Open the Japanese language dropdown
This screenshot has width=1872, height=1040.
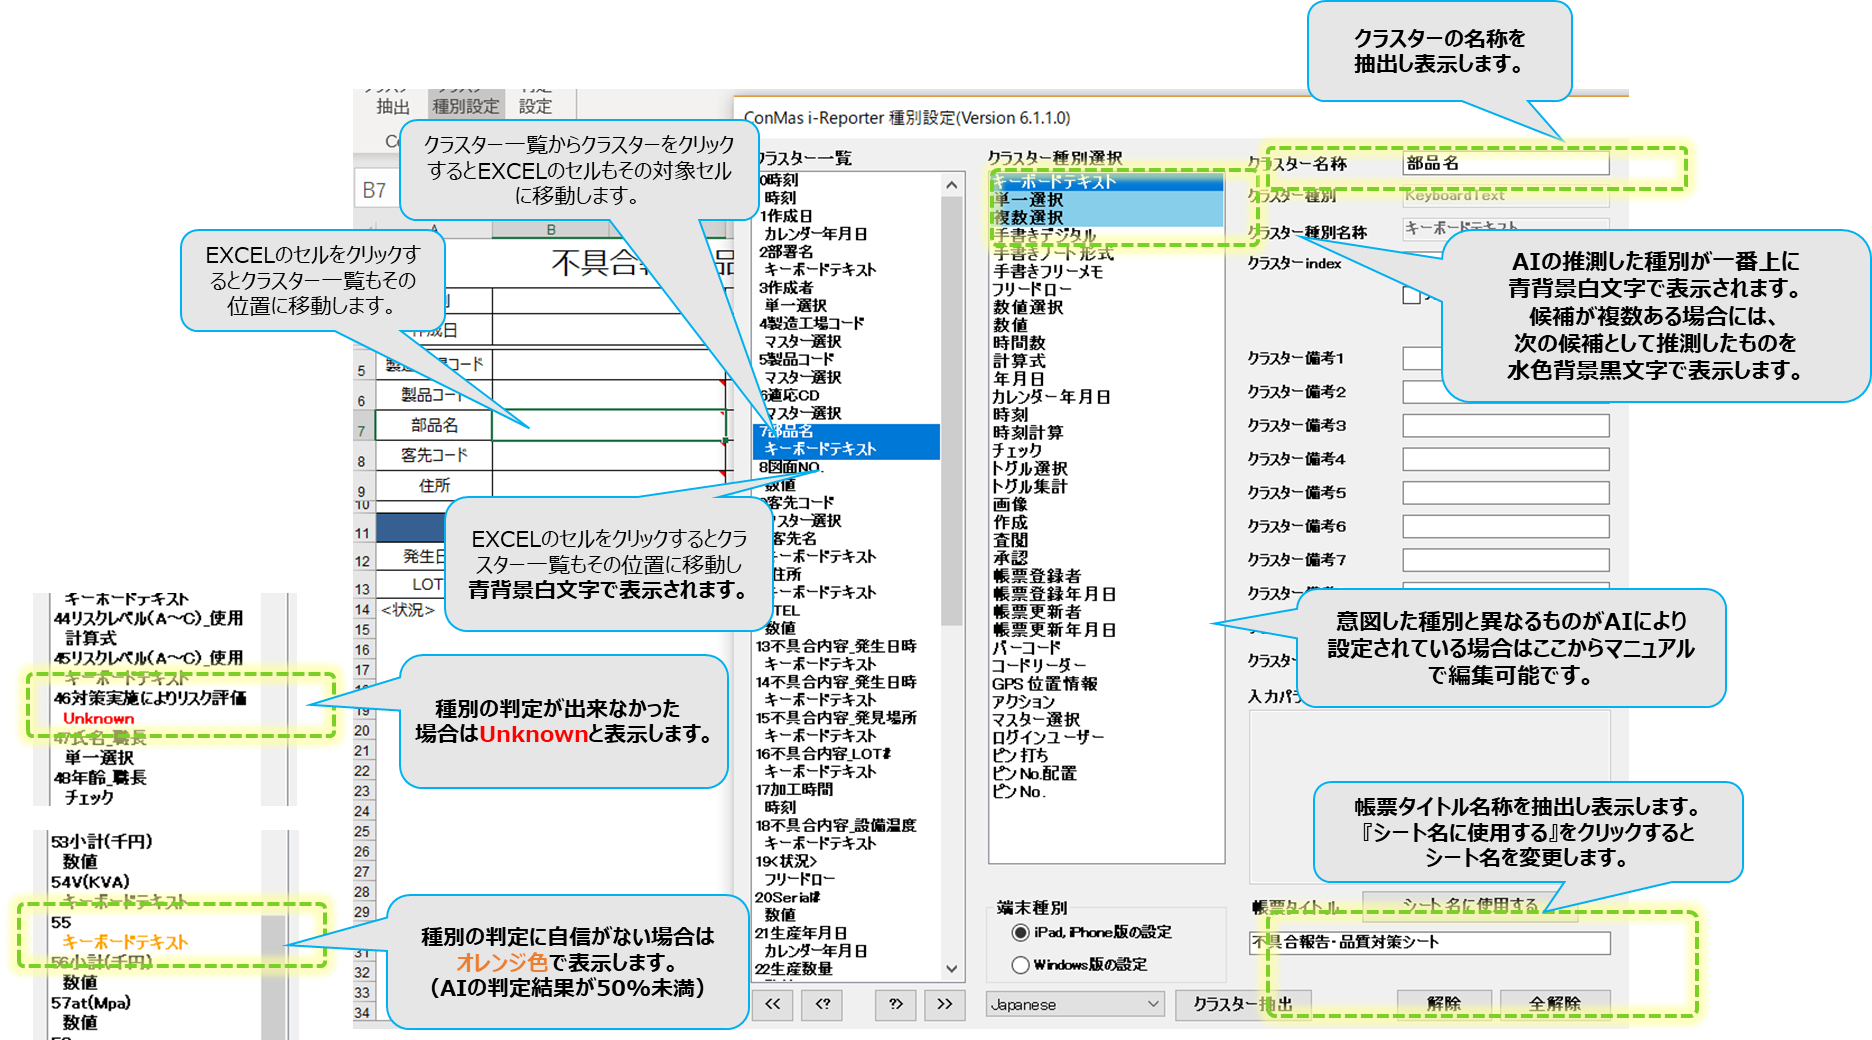[x=1075, y=1004]
